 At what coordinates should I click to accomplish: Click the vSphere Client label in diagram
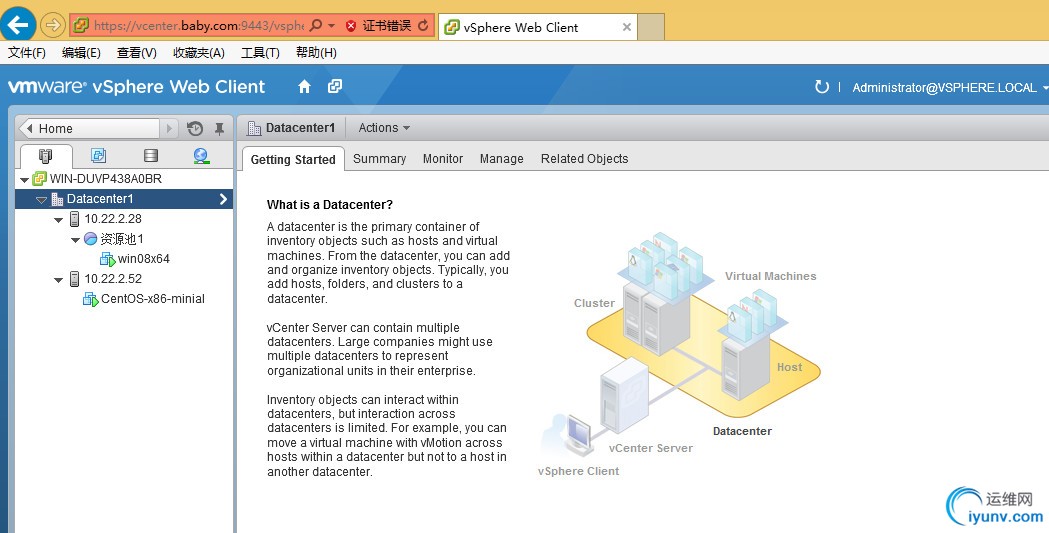pos(579,471)
